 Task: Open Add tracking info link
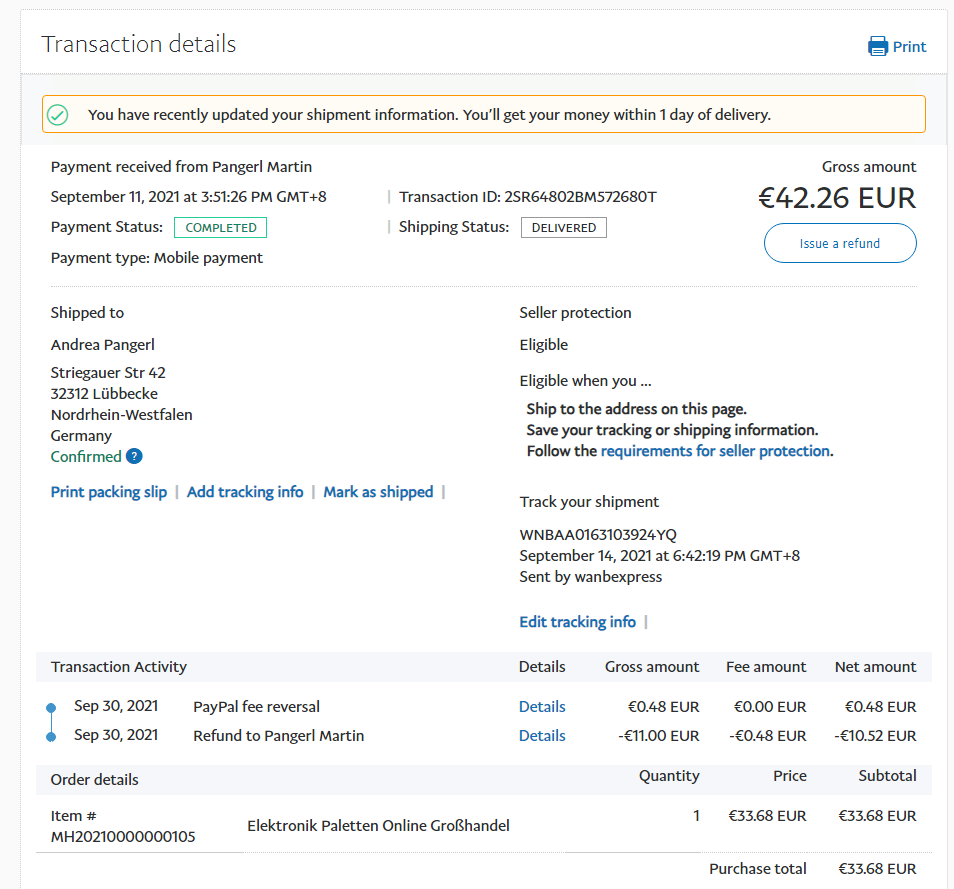(245, 492)
